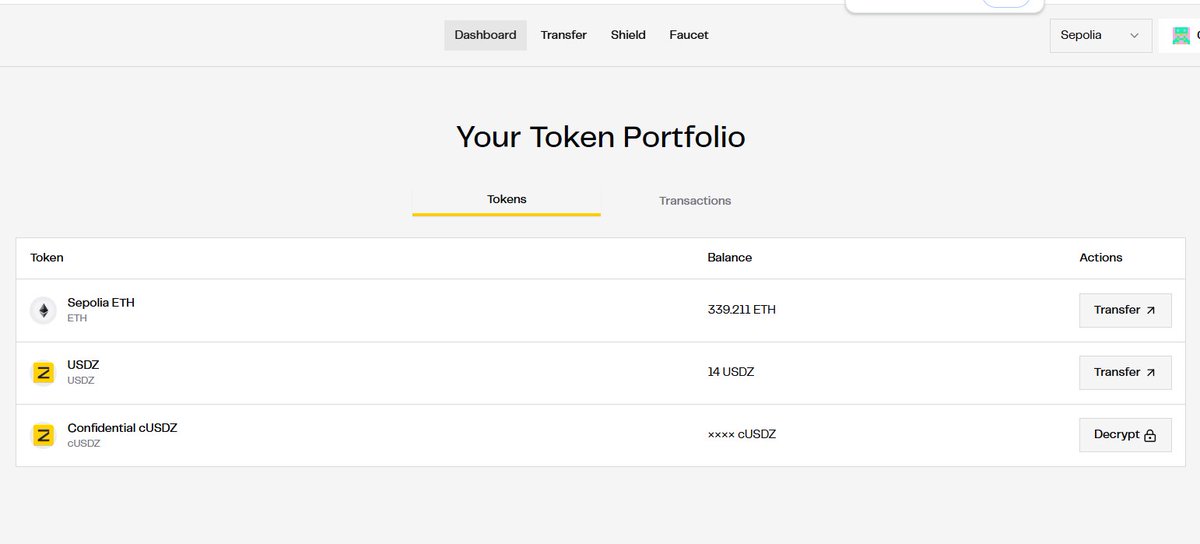Click the Confidential cUSDZ token name

point(122,428)
